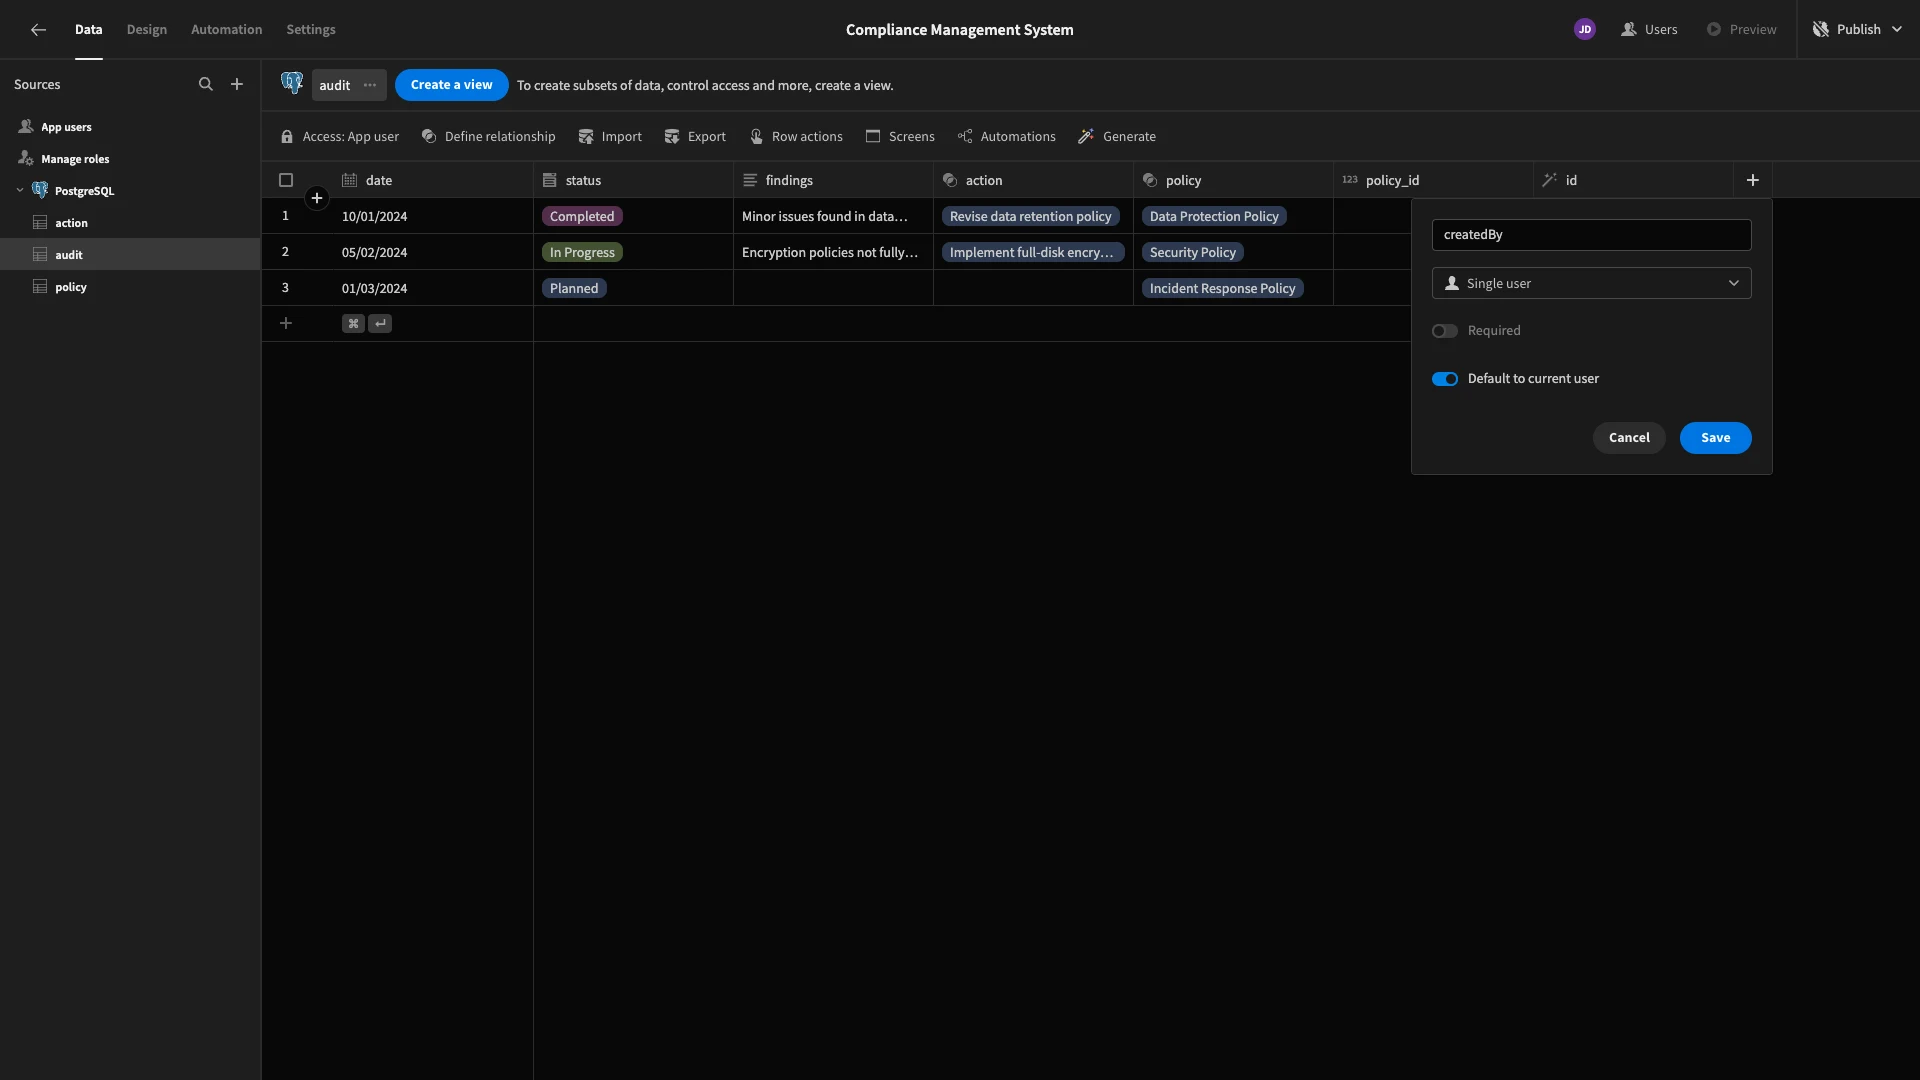
Task: Switch to the Design tab
Action: [147, 30]
